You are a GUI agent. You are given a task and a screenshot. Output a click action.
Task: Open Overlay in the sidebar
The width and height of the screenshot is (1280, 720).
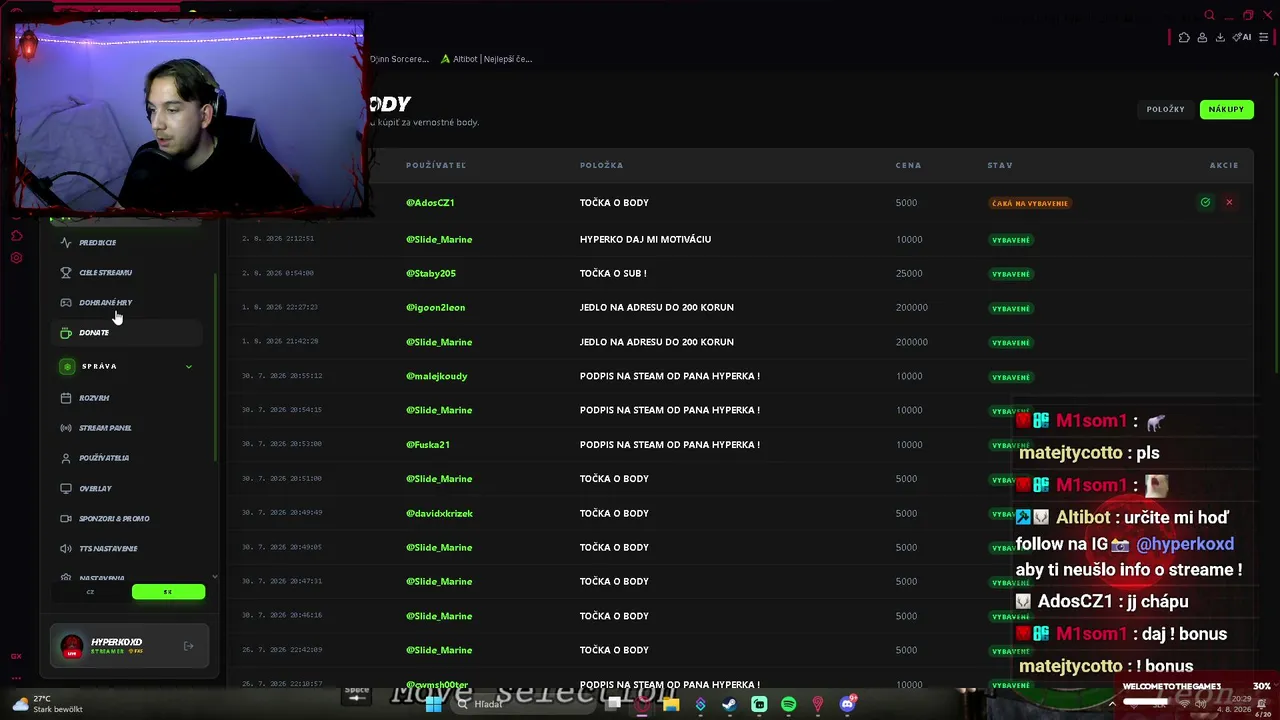click(95, 489)
